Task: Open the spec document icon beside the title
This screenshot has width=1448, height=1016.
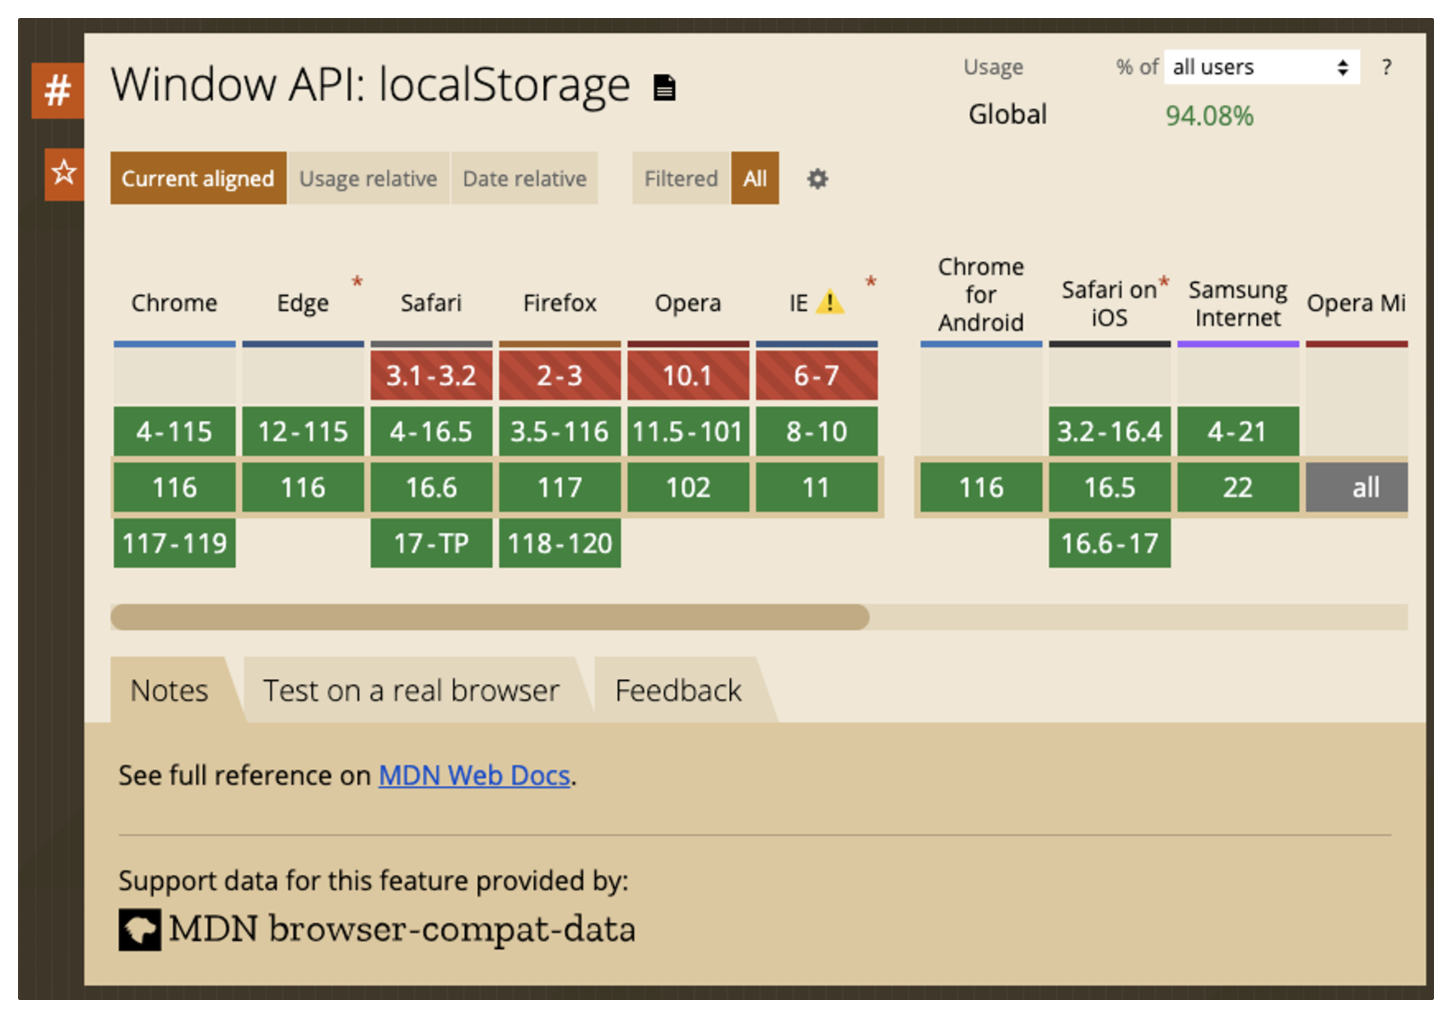Action: pyautogui.click(x=664, y=88)
